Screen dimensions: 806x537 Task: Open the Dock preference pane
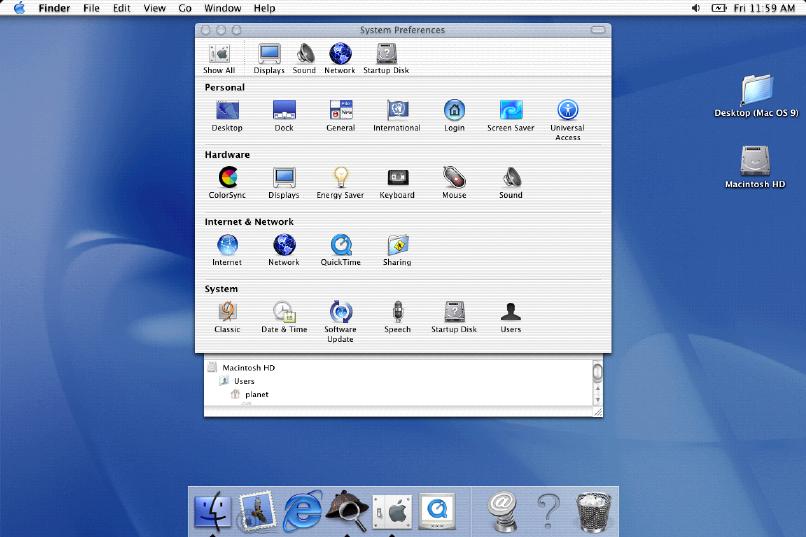[284, 116]
